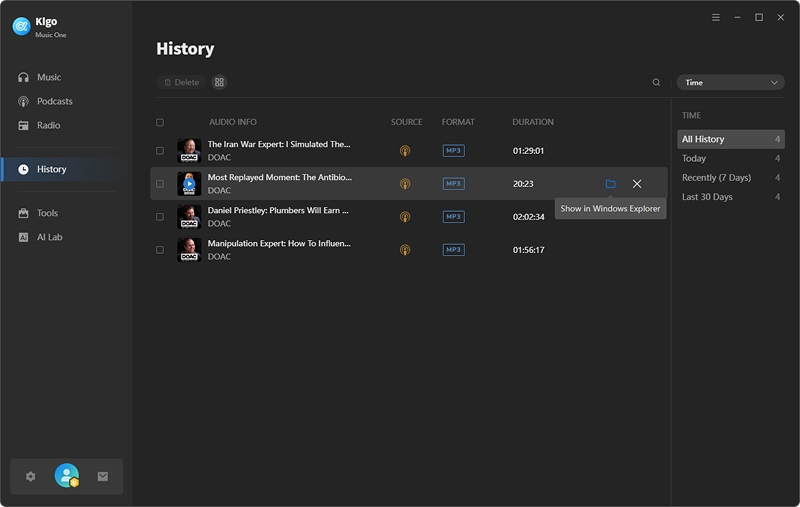
Task: Check the Manipulation Expert row checkbox
Action: click(160, 250)
